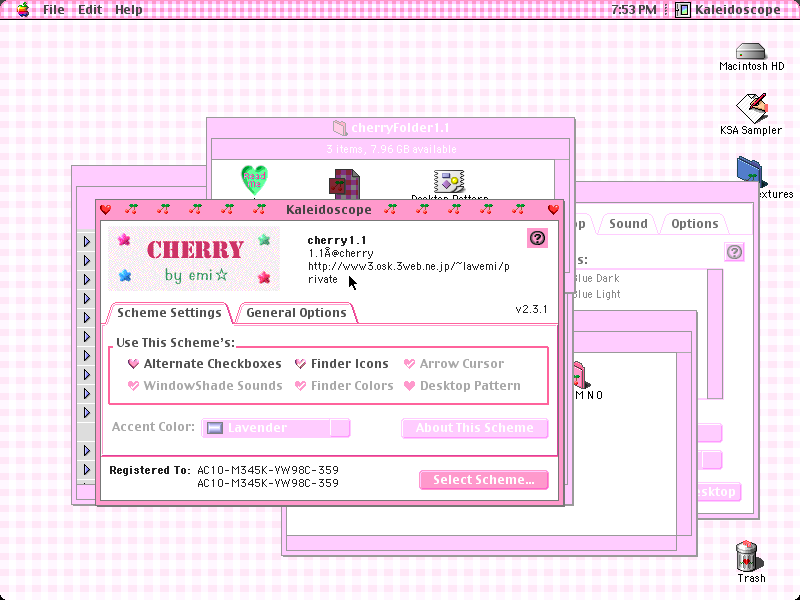Expand the eighth disclosure triangle in left list window

click(87, 374)
